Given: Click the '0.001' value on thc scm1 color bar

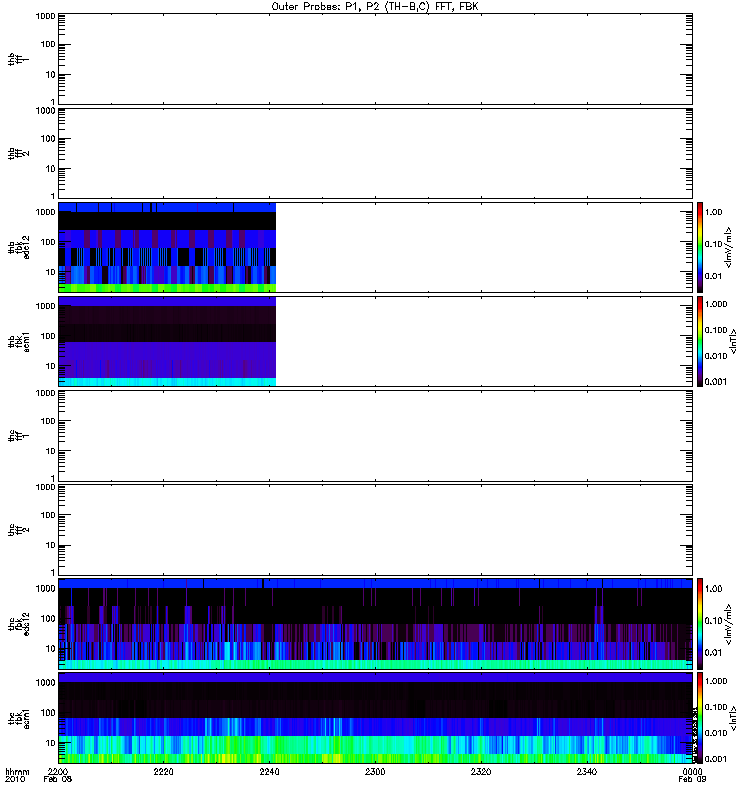Looking at the screenshot, I should click(x=716, y=759).
